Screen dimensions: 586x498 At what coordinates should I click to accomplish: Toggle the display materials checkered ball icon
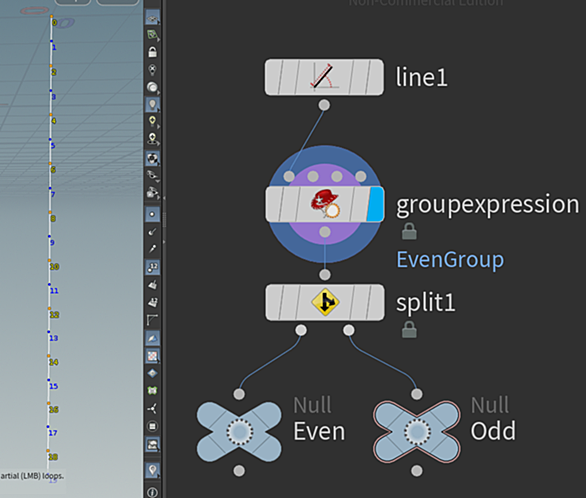pos(152,158)
